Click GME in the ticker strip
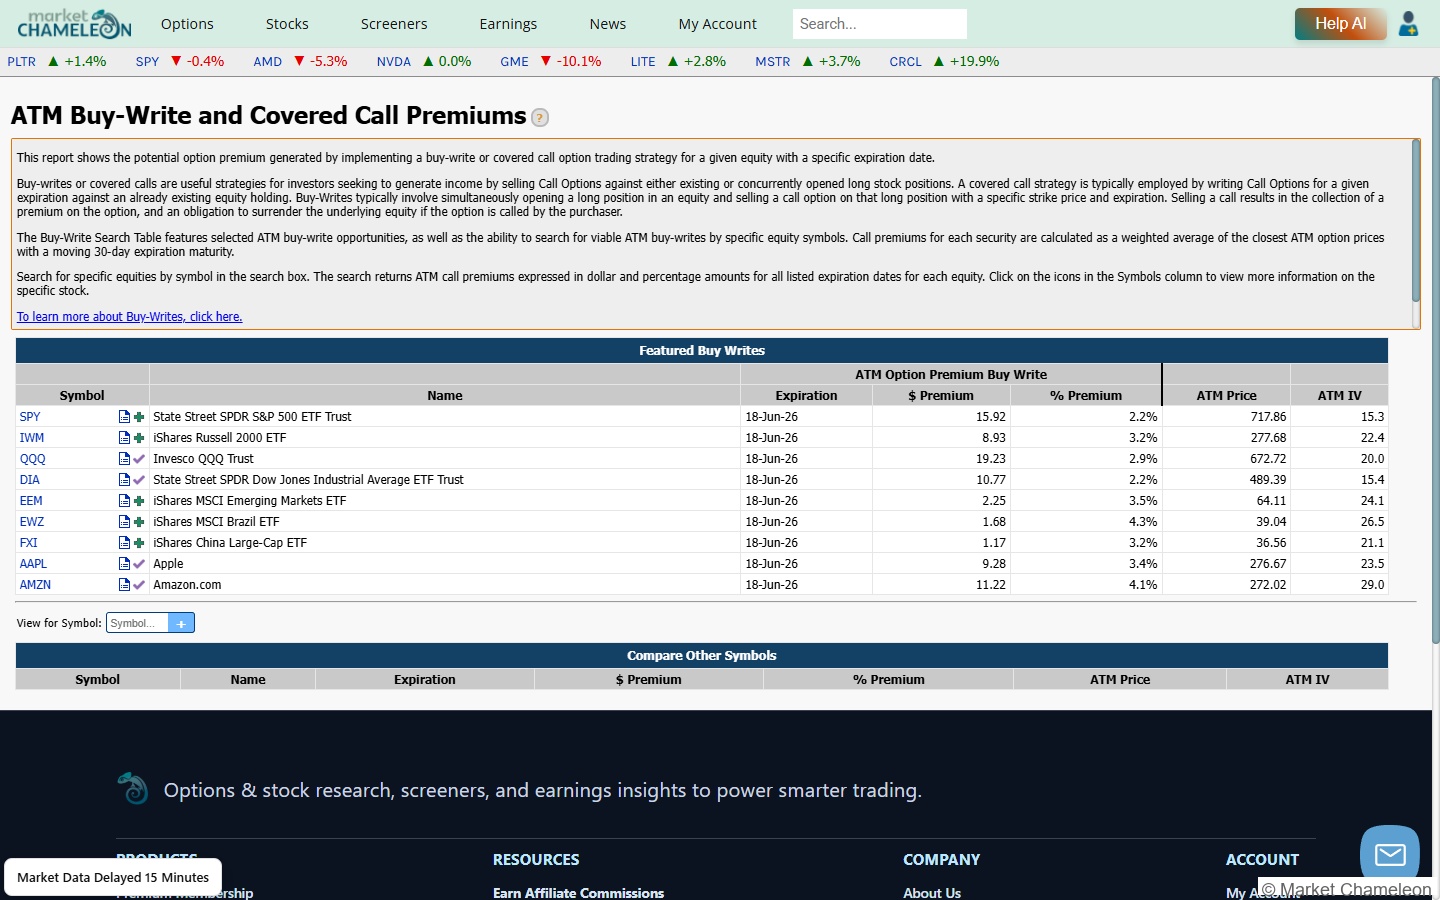 coord(514,62)
